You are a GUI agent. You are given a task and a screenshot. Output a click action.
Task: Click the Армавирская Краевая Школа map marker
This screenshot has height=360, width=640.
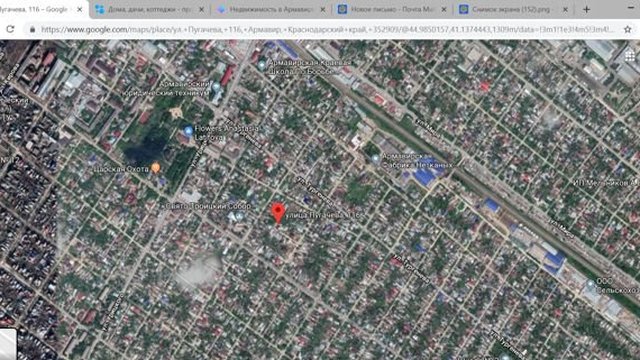click(262, 65)
